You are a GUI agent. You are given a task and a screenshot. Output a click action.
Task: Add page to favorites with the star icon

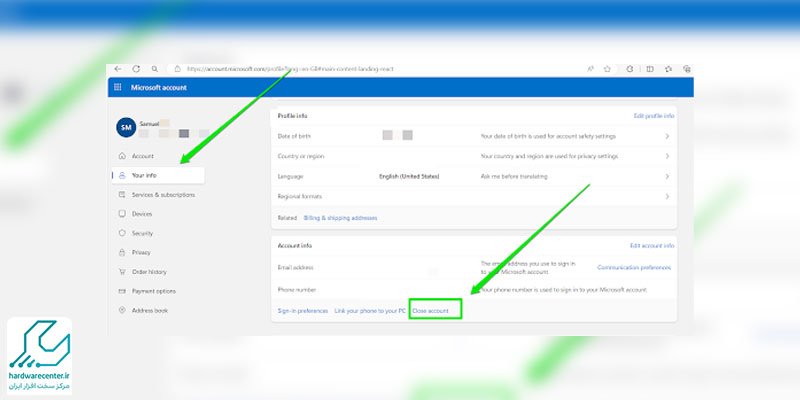(x=607, y=69)
